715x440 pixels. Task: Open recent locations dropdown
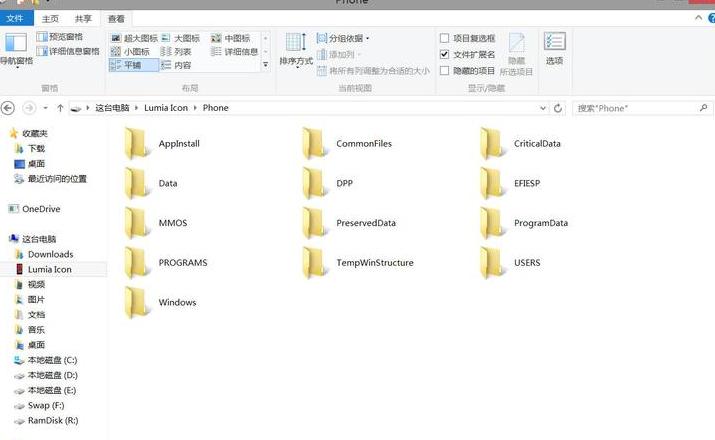click(x=45, y=108)
